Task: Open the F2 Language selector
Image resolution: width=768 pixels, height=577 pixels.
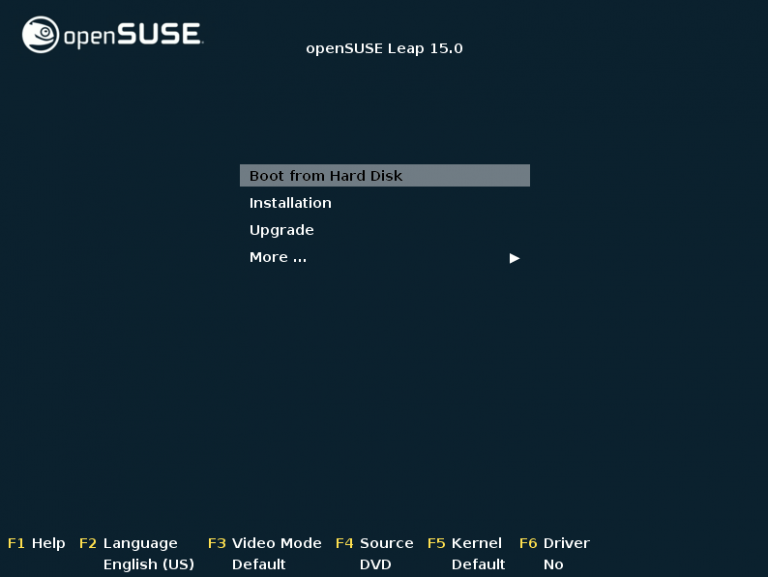Action: click(x=128, y=543)
